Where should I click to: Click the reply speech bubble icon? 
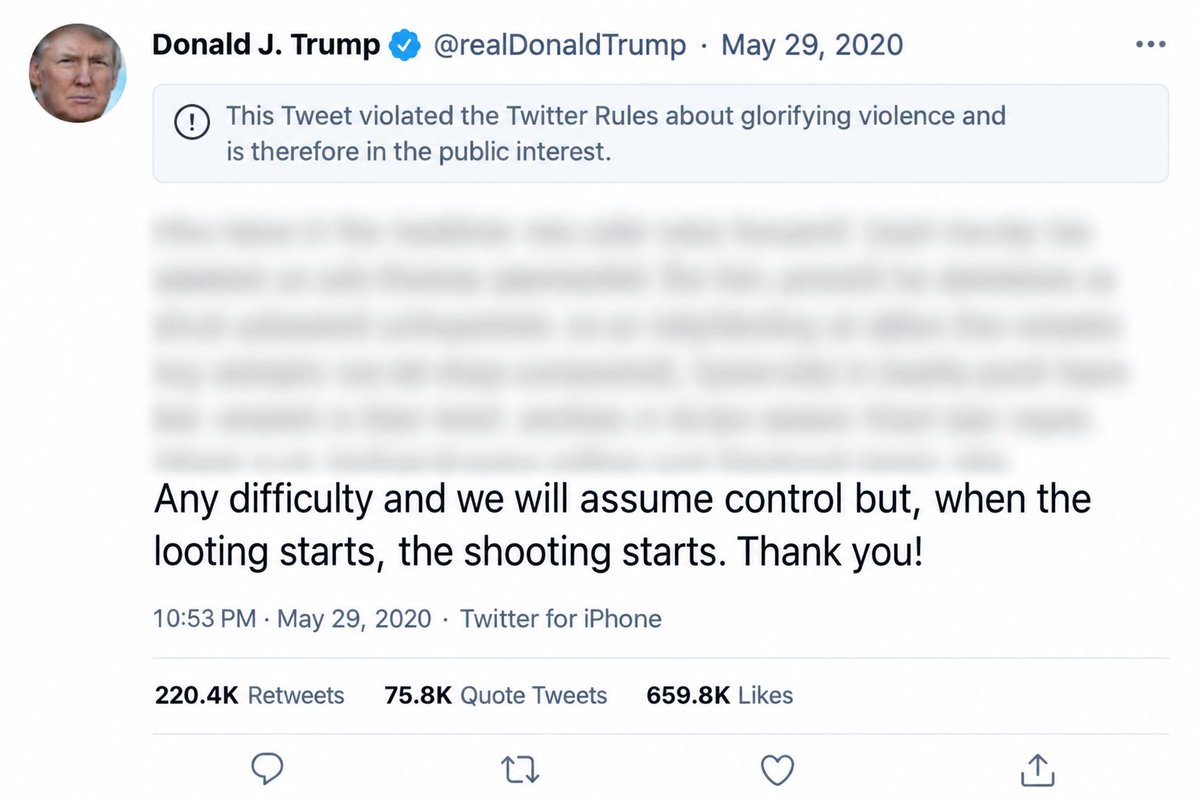(x=265, y=769)
